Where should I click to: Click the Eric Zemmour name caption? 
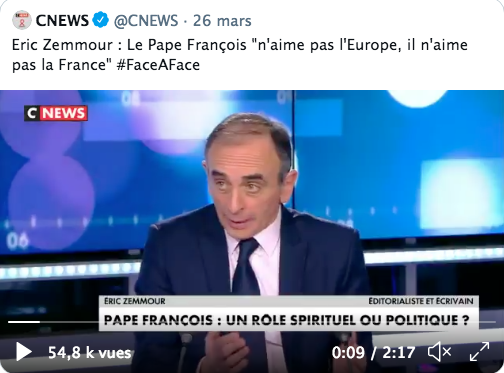(x=135, y=301)
